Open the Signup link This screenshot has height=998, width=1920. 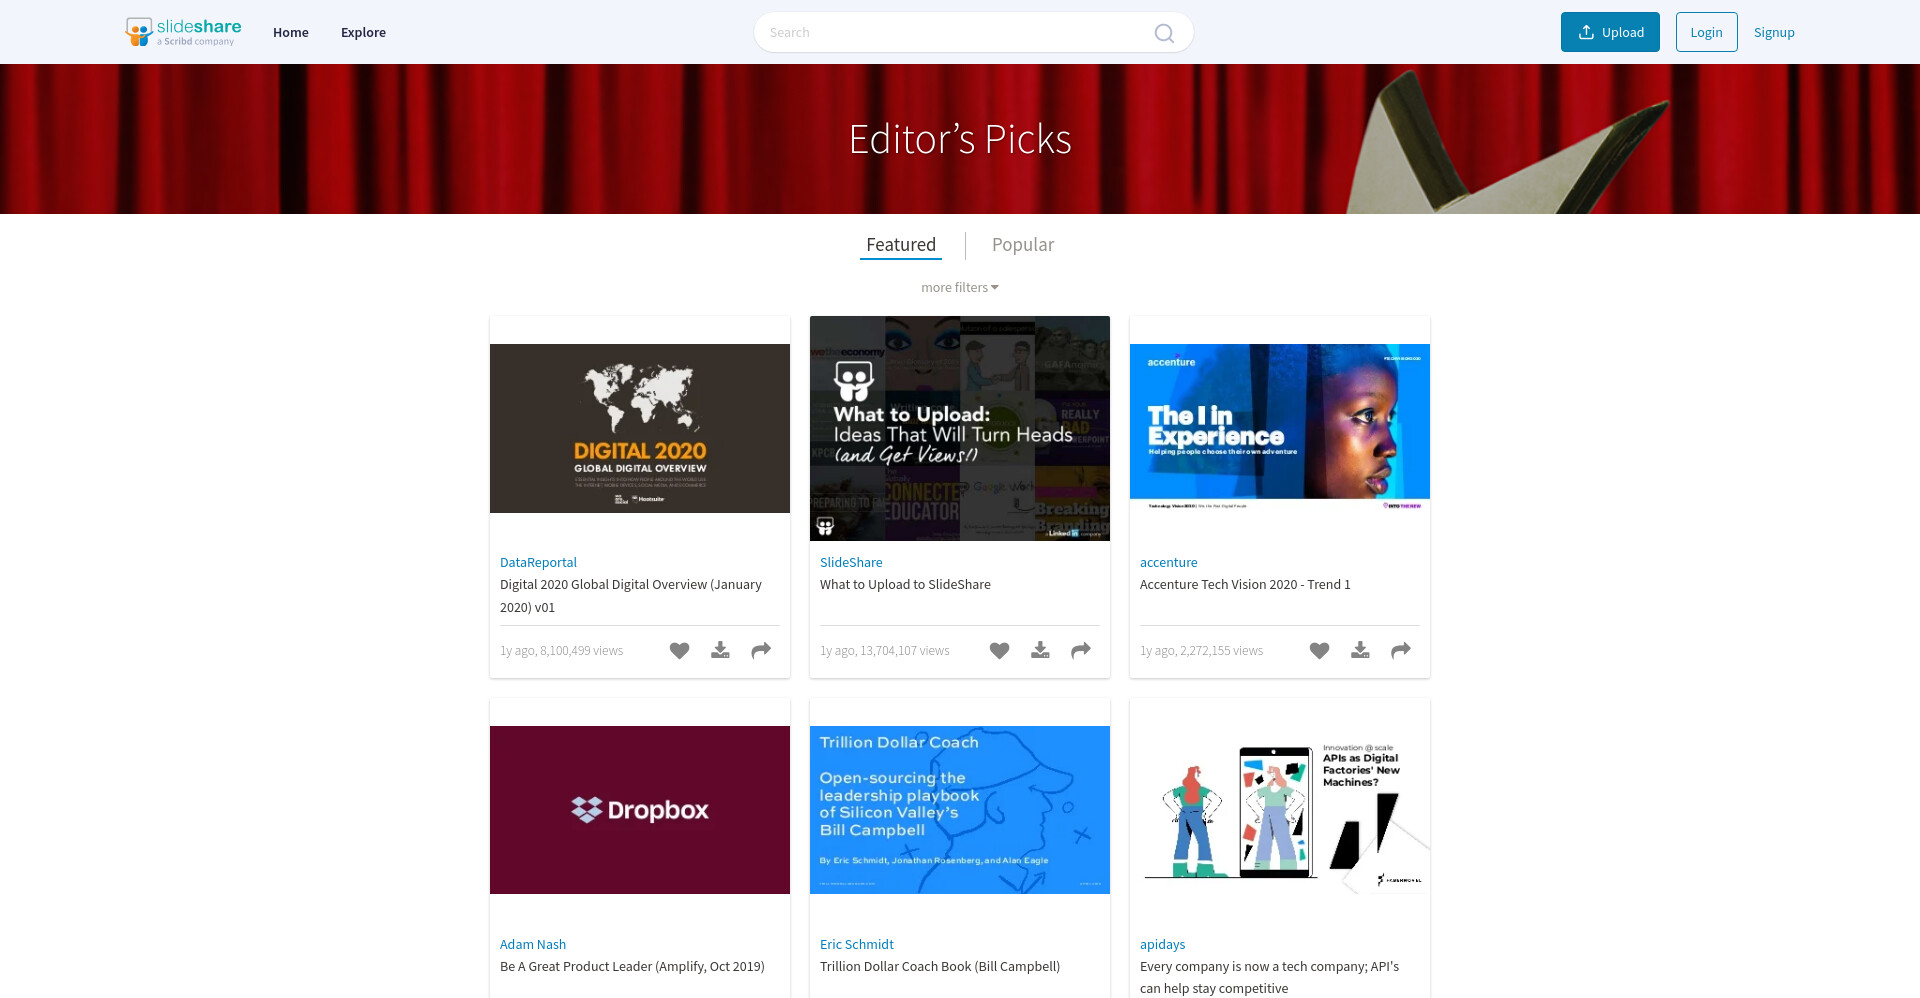(x=1774, y=32)
